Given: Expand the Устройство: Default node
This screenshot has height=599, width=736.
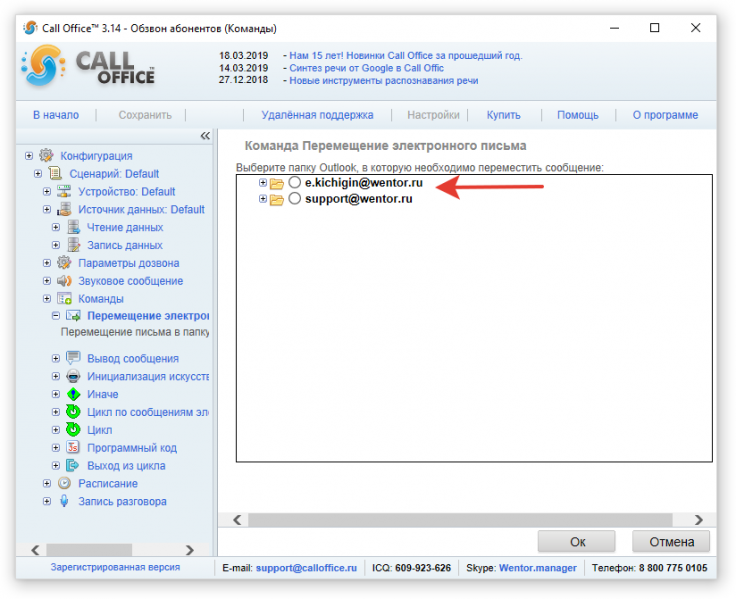Looking at the screenshot, I should [47, 191].
